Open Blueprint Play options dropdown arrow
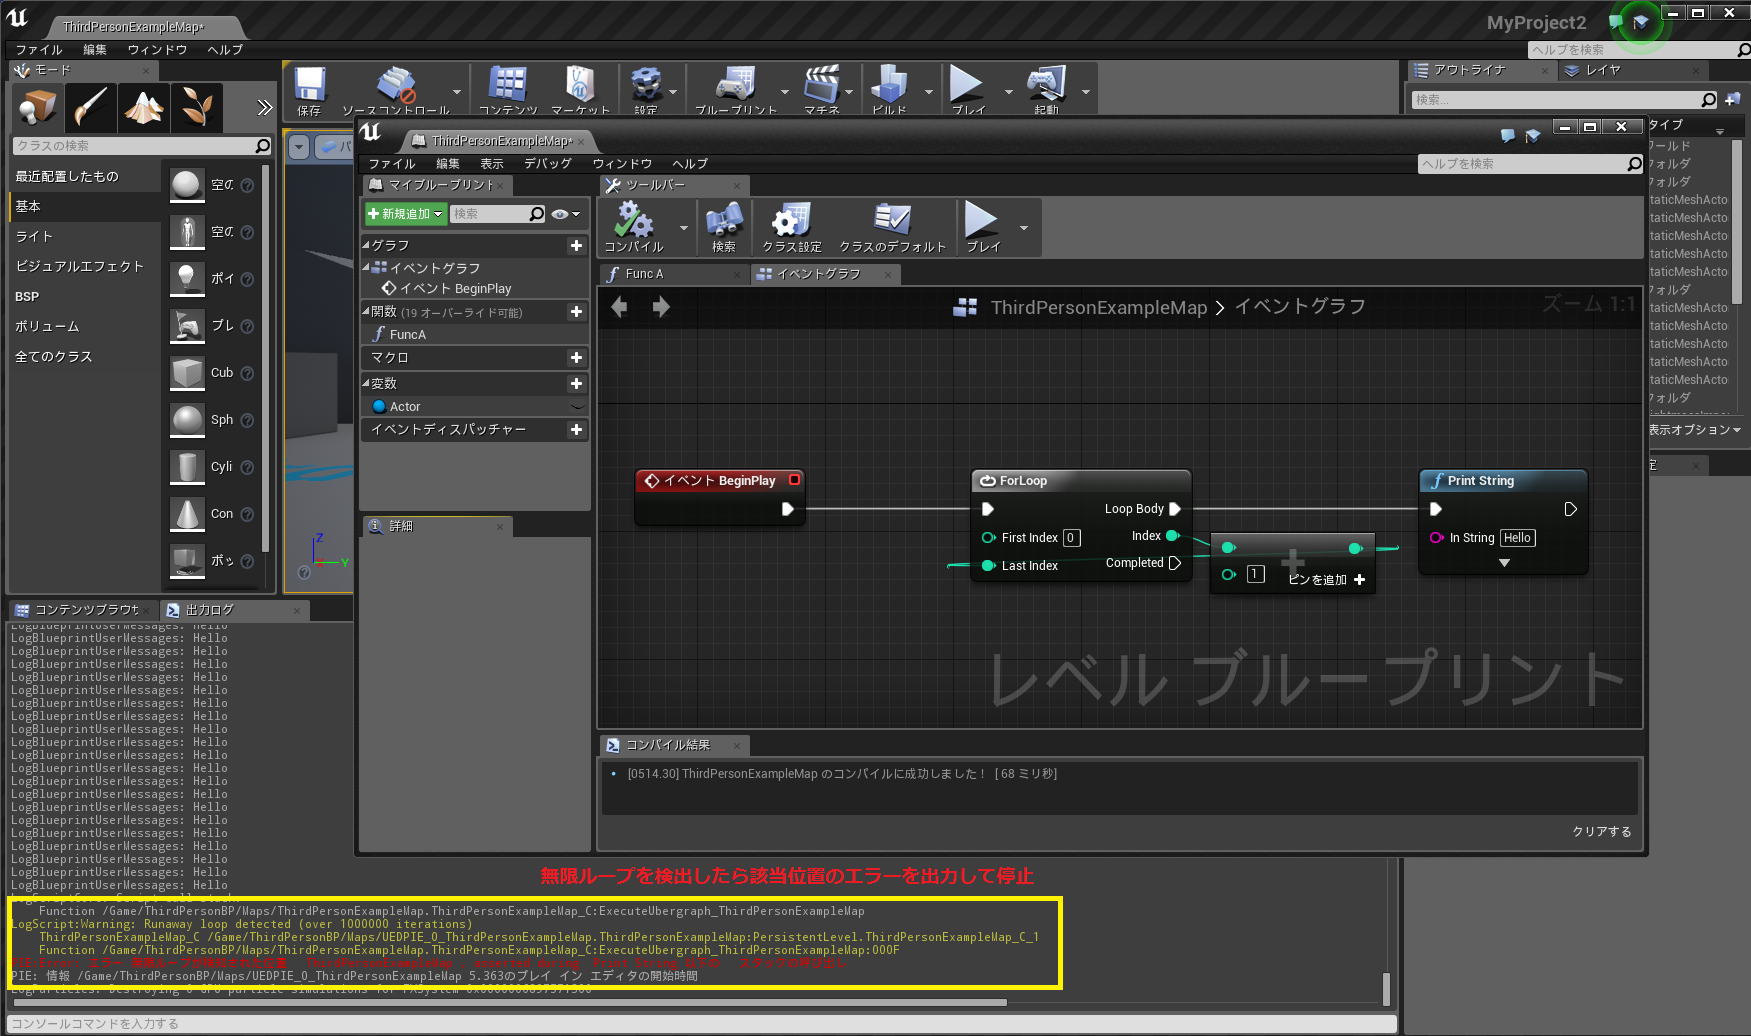The height and width of the screenshot is (1036, 1751). click(1024, 228)
